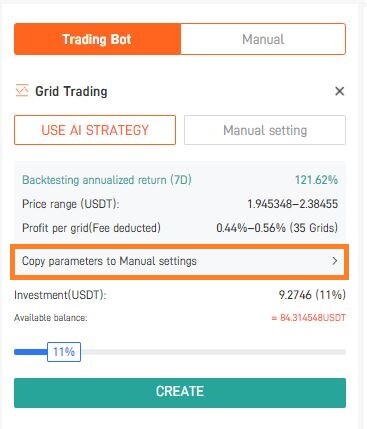
Task: Close the Grid Trading panel
Action: click(x=339, y=91)
